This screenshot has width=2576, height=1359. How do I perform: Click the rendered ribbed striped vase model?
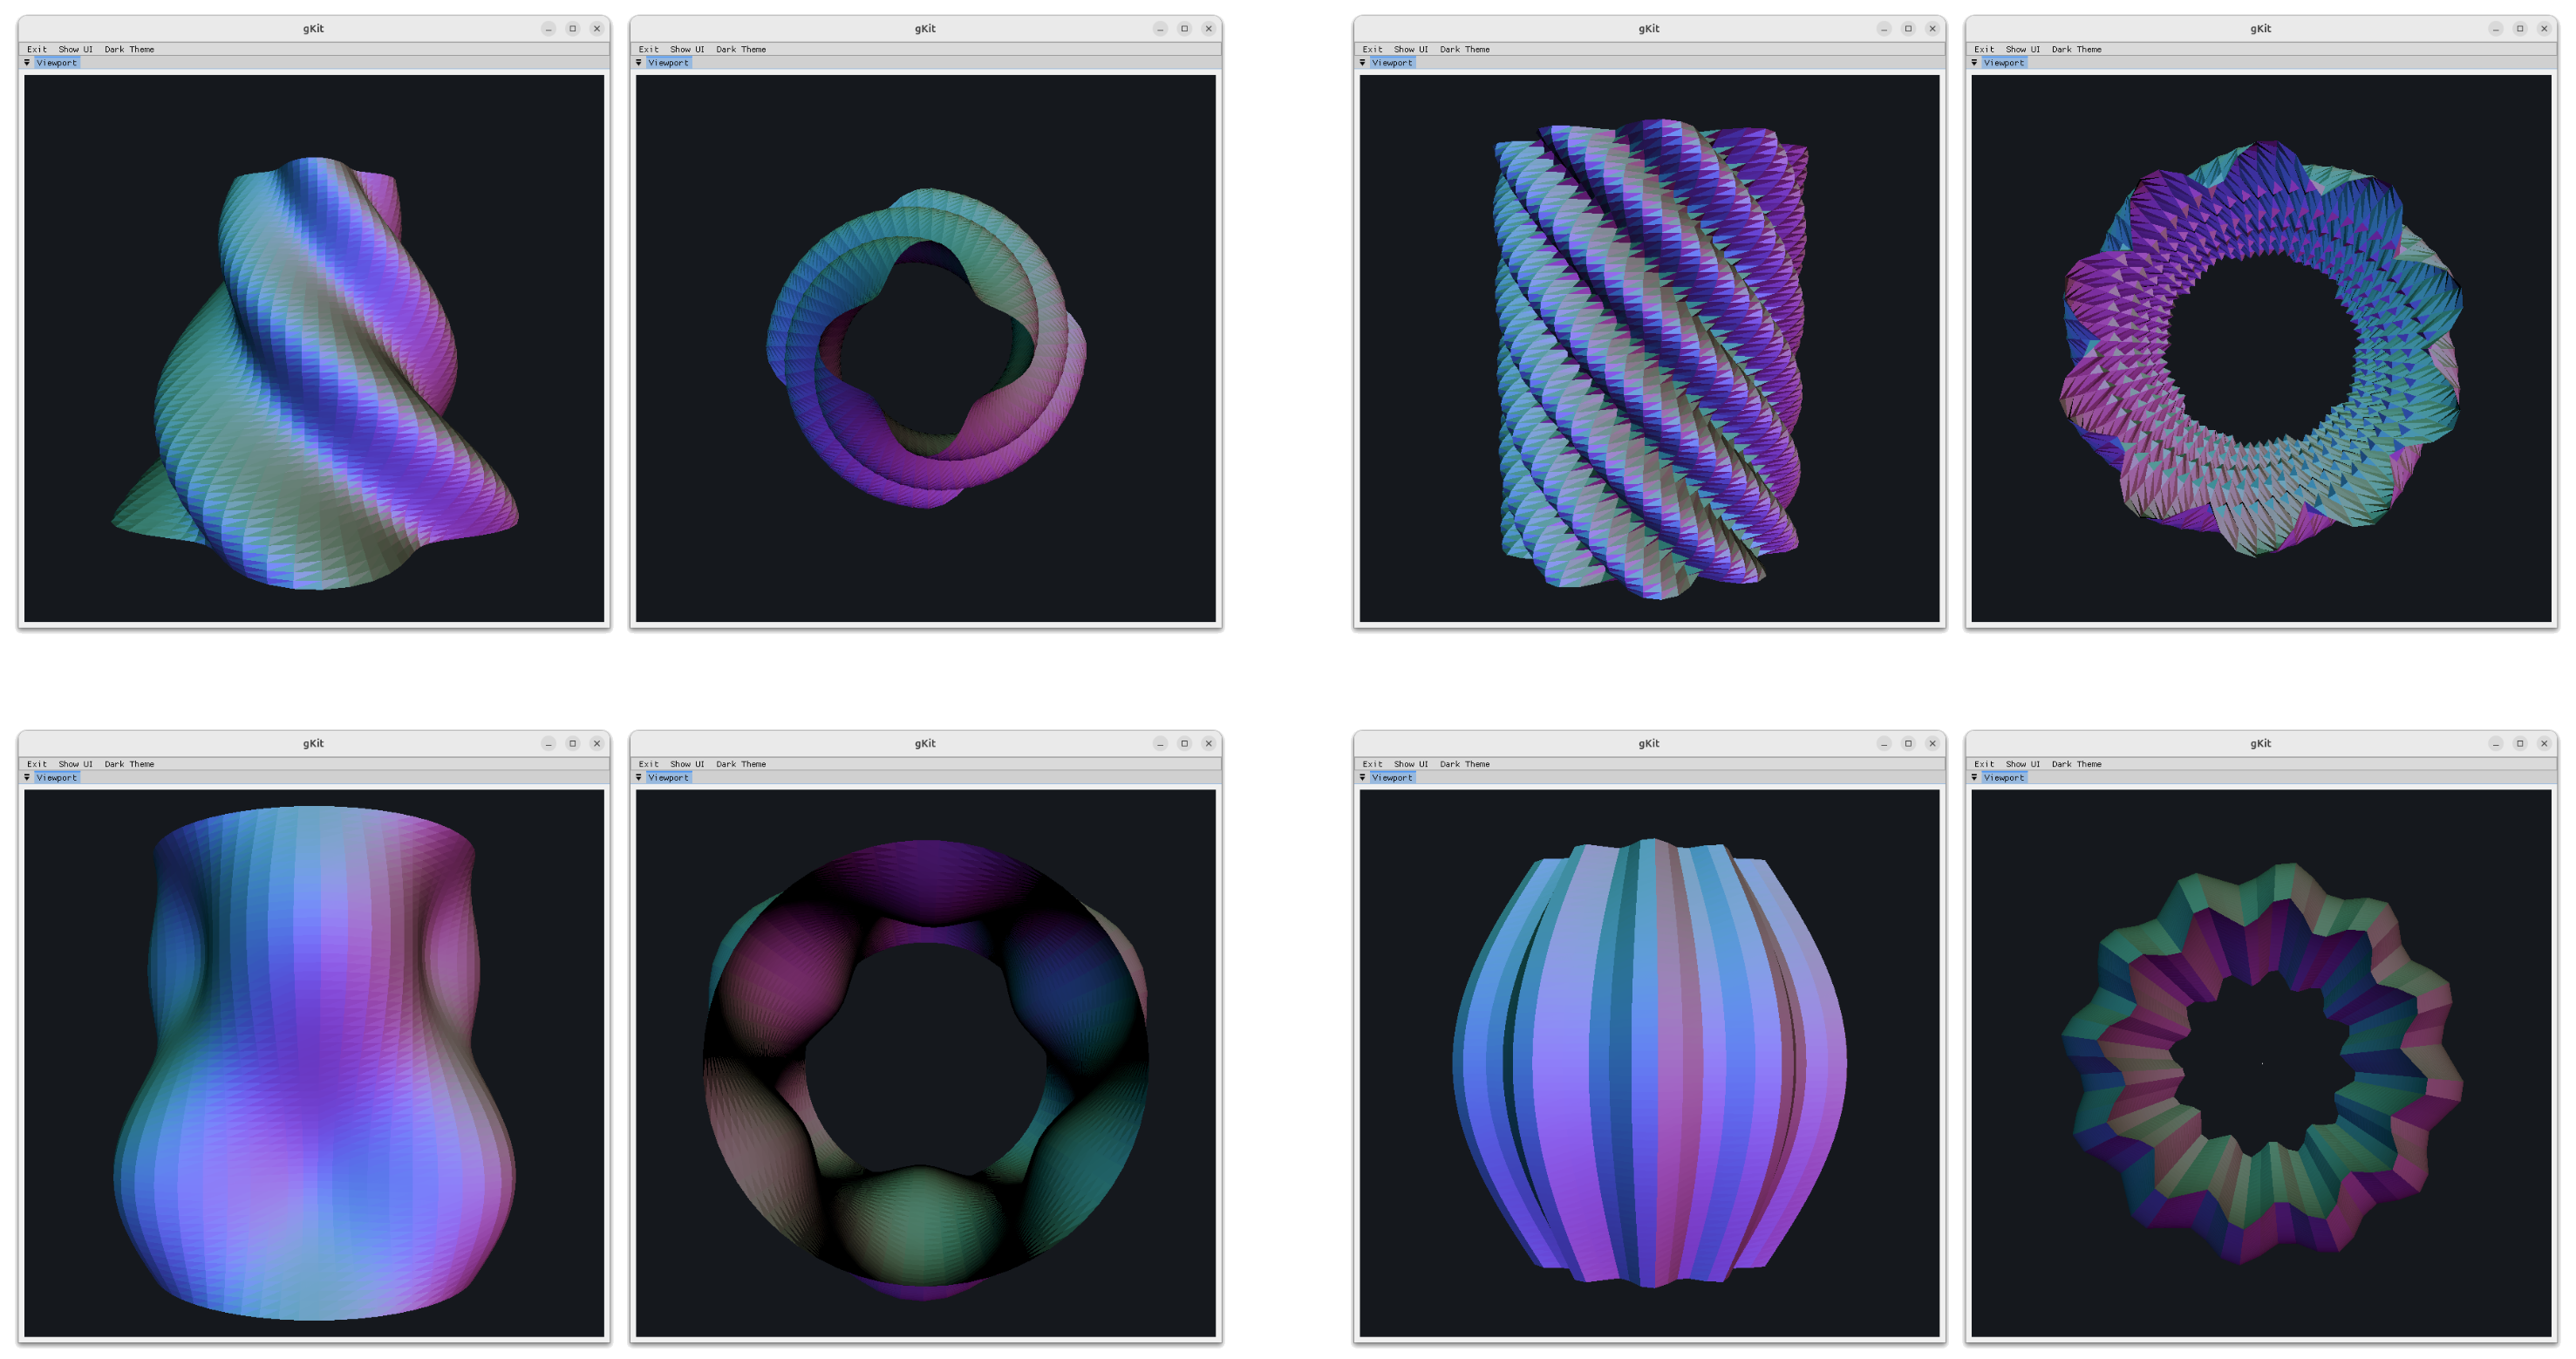(x=1650, y=1063)
